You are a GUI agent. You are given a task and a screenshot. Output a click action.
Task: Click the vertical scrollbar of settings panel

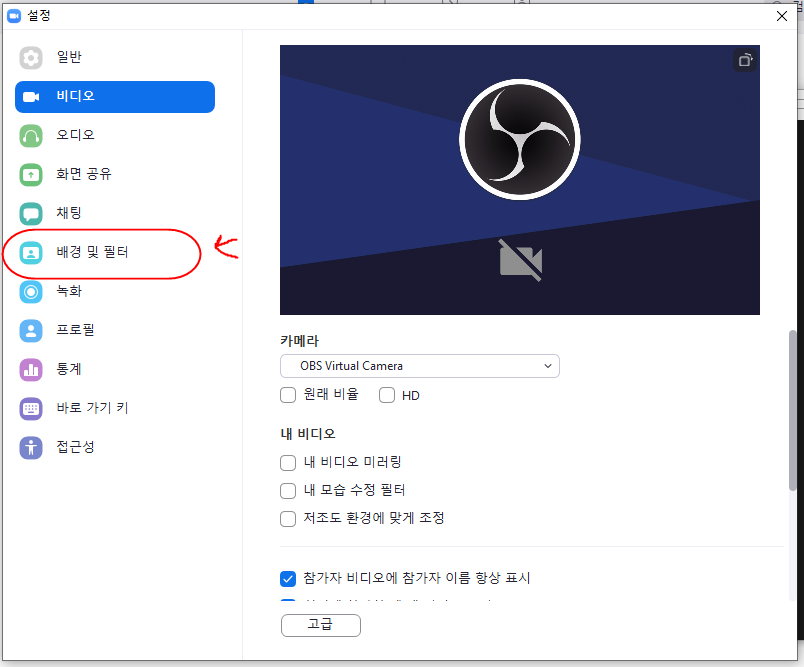pos(792,410)
